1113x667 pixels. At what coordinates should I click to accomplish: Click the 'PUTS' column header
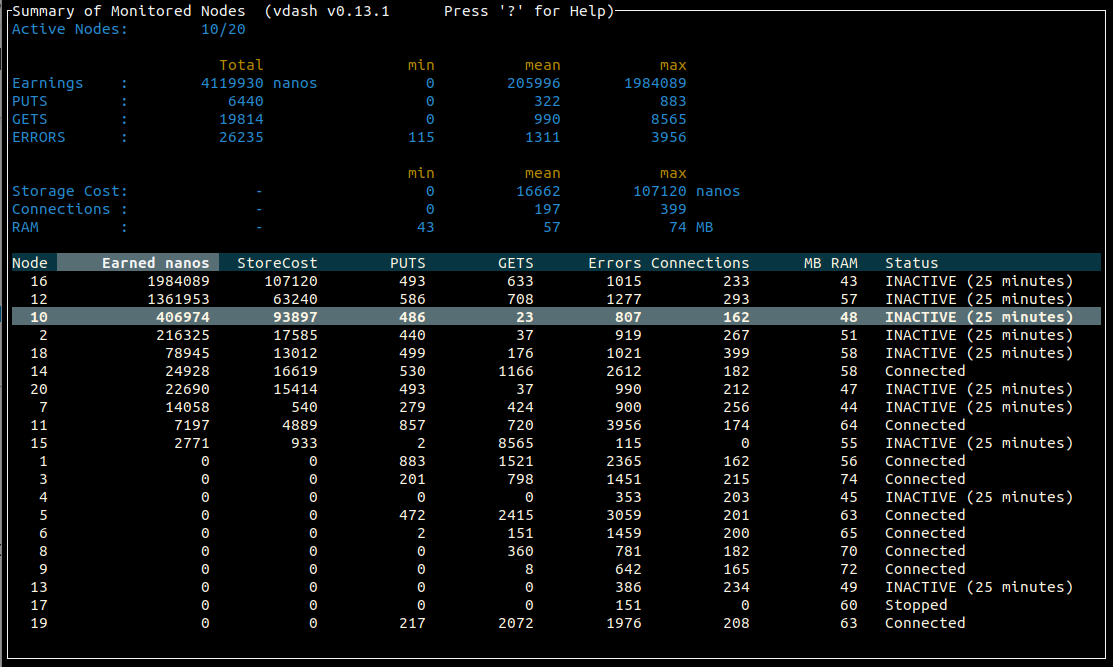pos(407,263)
